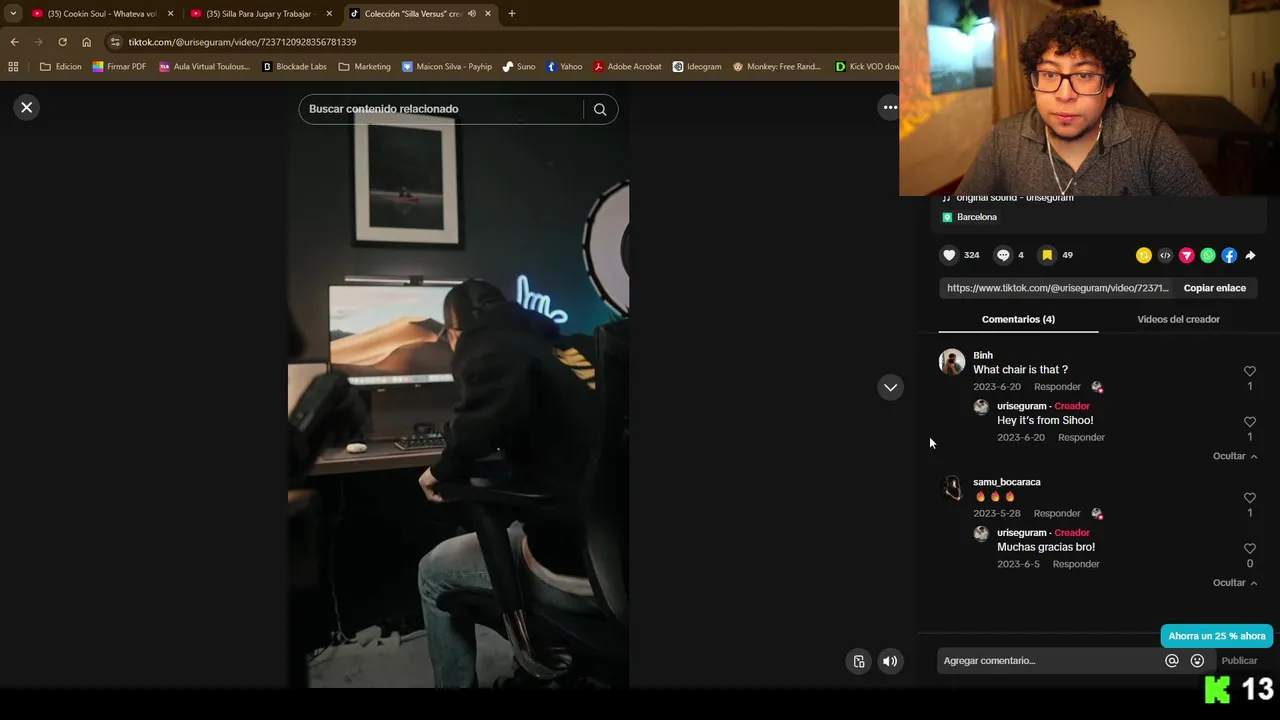Viewport: 1280px width, 720px height.
Task: Click Responder under 'Muchas gracias bro!'
Action: tap(1076, 564)
